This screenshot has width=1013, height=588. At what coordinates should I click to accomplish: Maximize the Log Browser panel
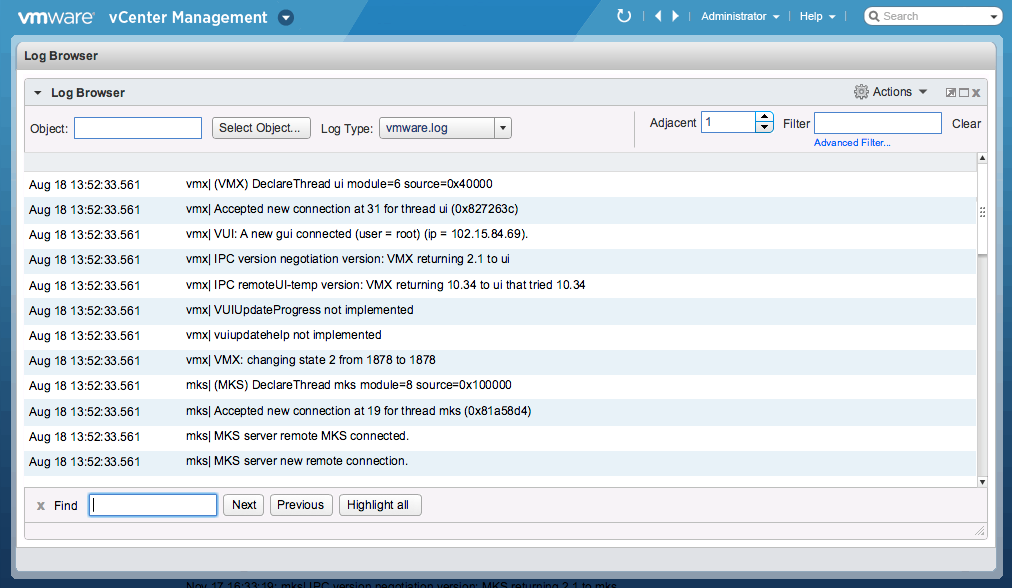point(963,93)
